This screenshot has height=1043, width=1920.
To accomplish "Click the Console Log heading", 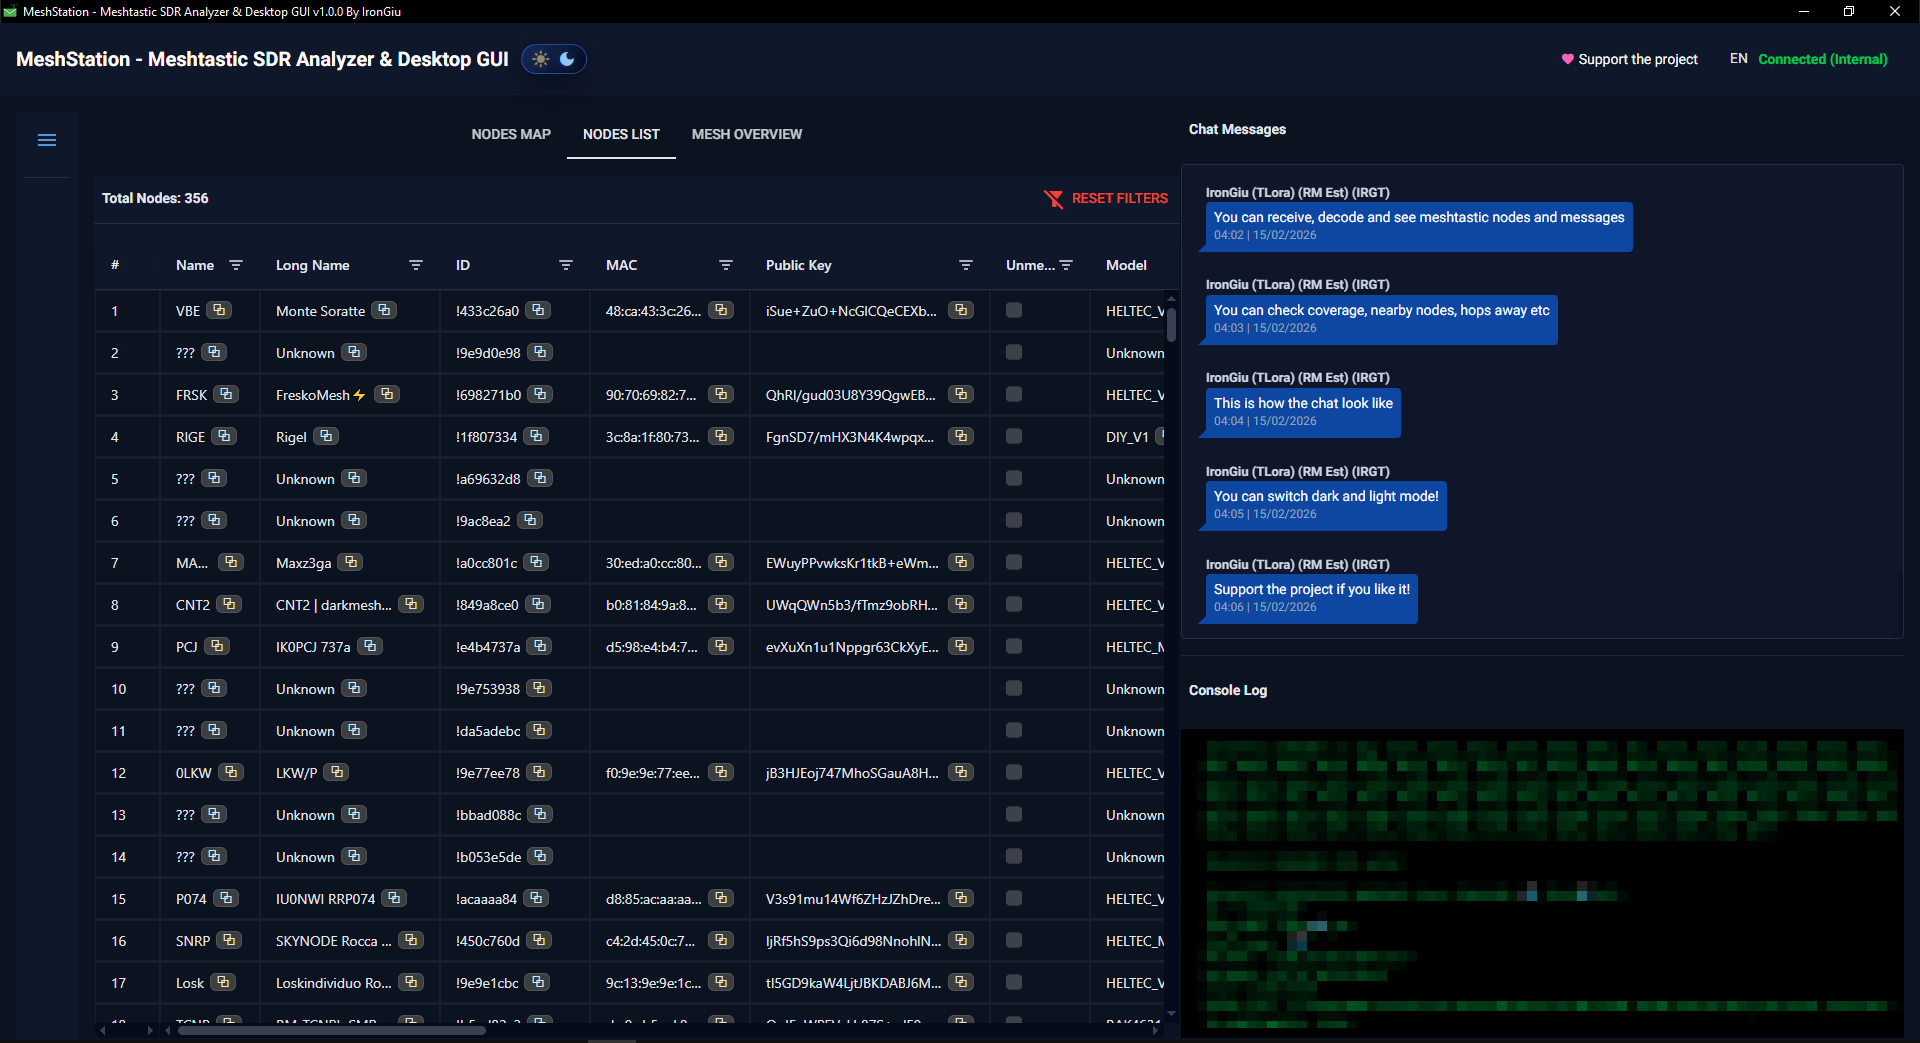I will [x=1227, y=690].
